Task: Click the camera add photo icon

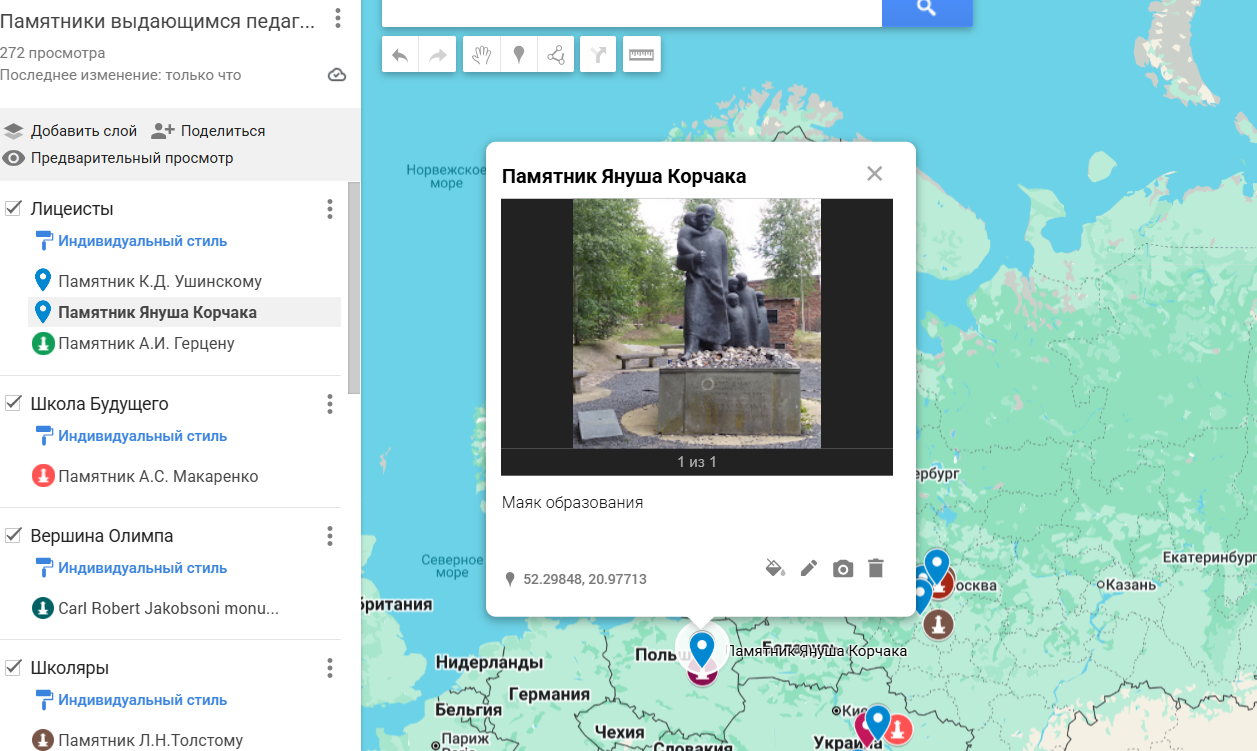Action: click(843, 568)
